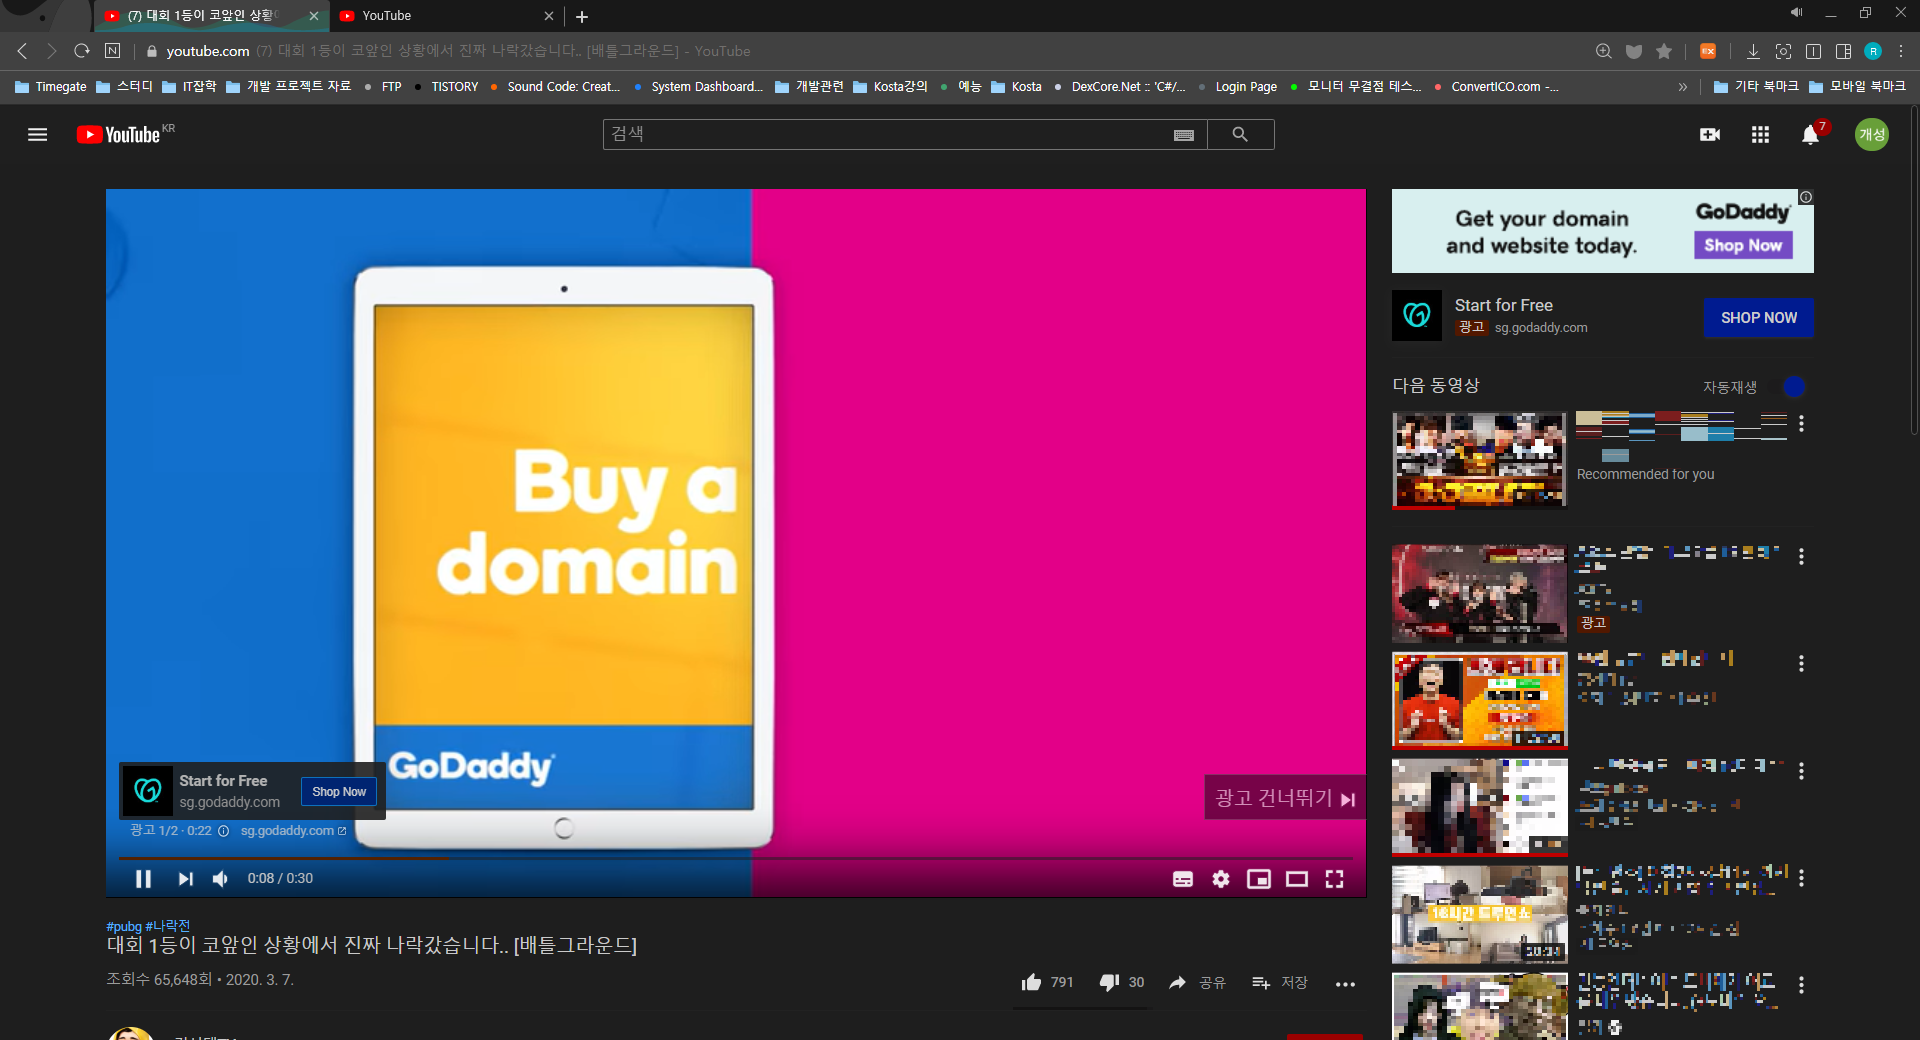The height and width of the screenshot is (1040, 1920).
Task: Click Shop Now on video ad overlay
Action: click(339, 792)
